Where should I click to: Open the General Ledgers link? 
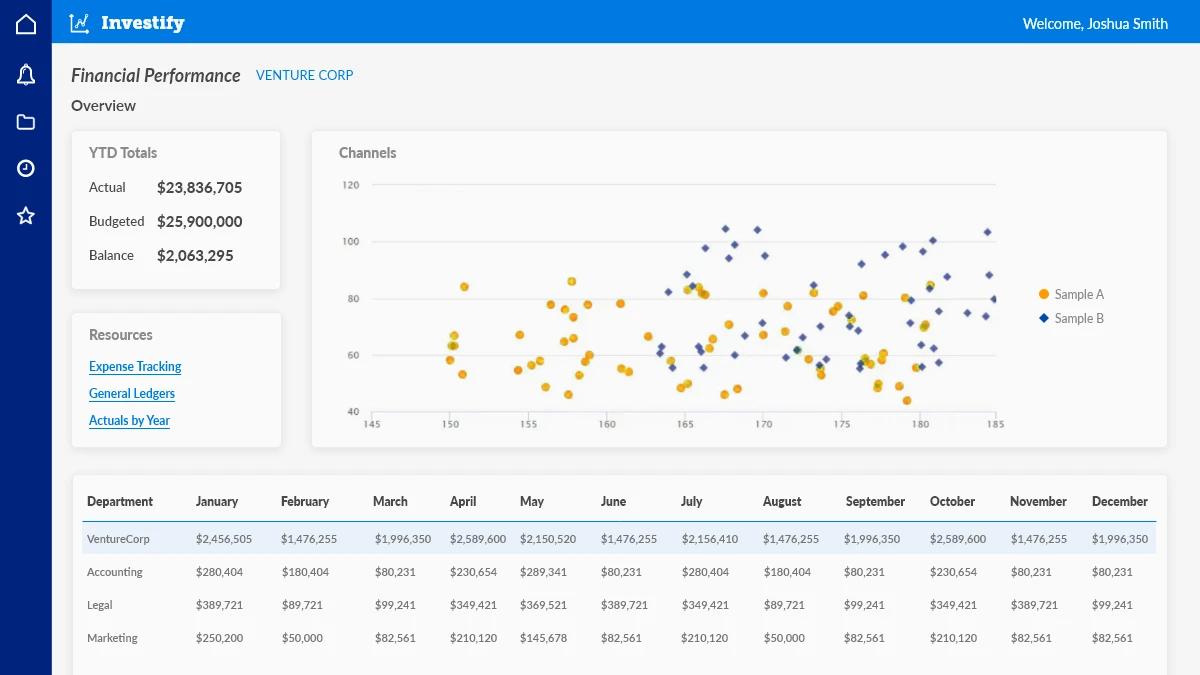click(132, 393)
